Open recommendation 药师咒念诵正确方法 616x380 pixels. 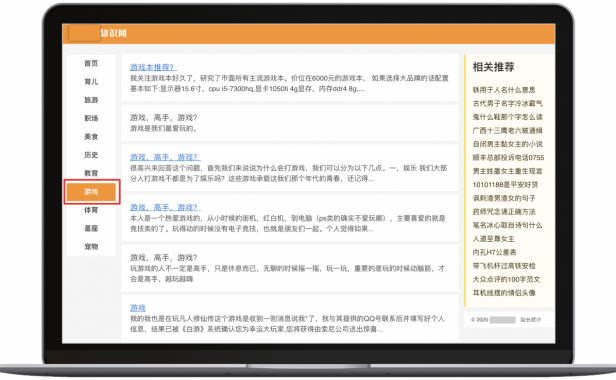click(x=504, y=212)
